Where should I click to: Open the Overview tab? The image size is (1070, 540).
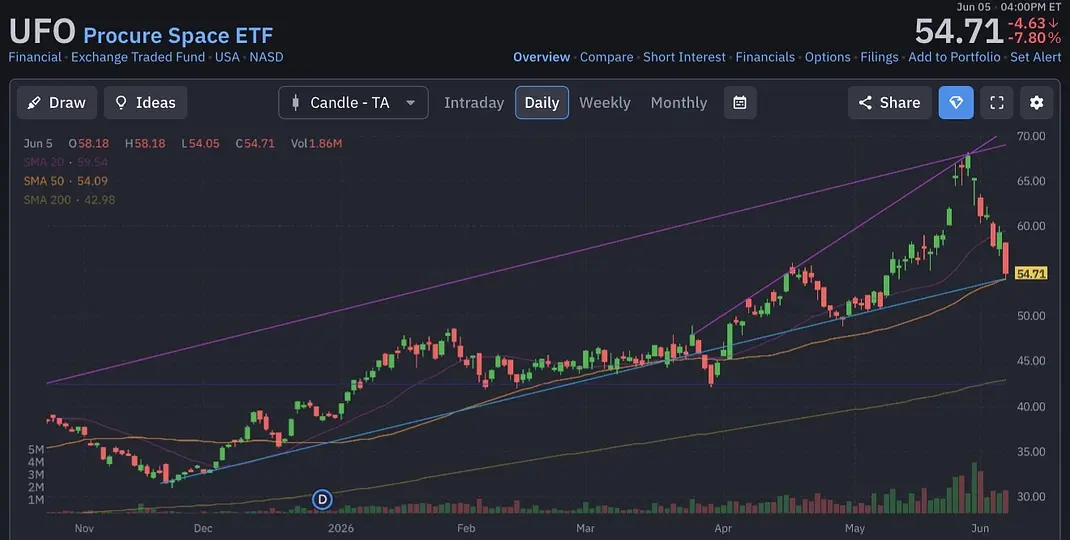click(542, 57)
